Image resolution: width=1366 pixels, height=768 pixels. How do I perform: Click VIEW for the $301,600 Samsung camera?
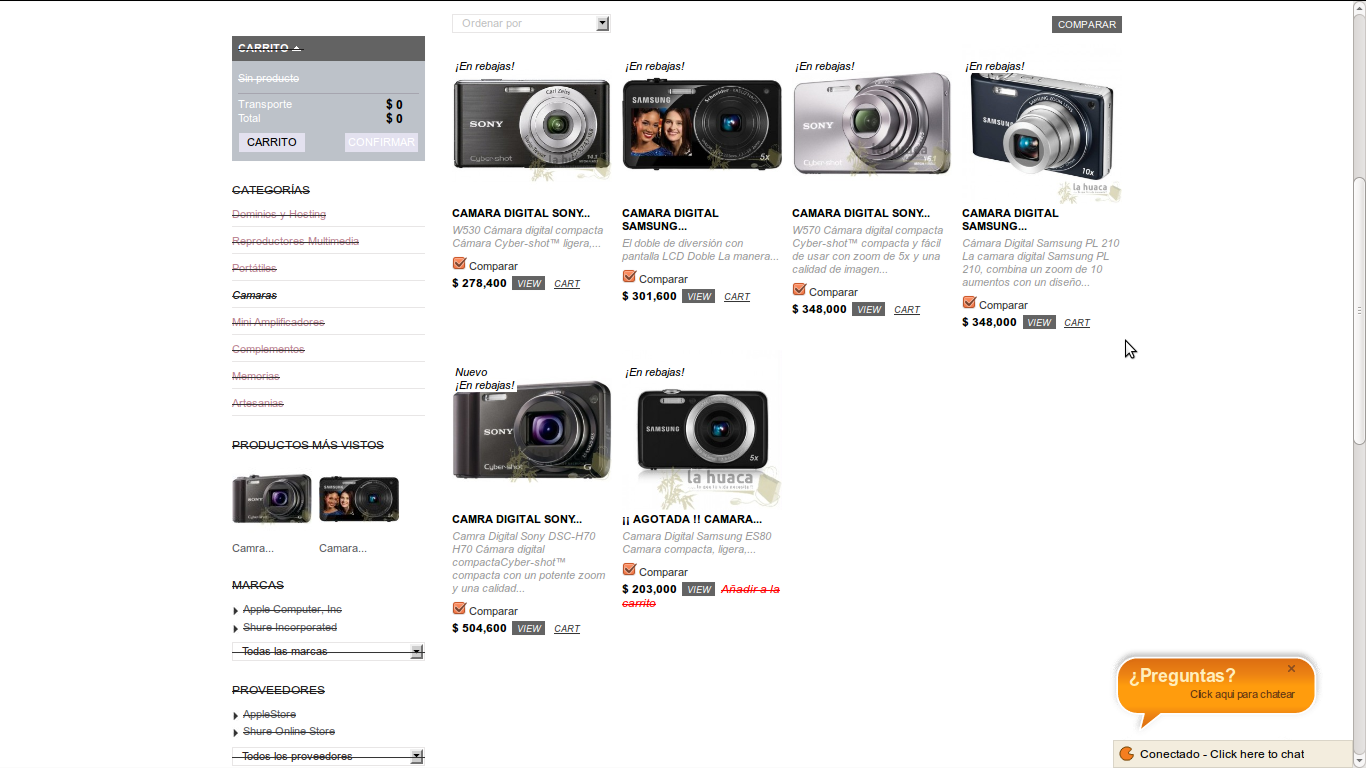(x=698, y=297)
